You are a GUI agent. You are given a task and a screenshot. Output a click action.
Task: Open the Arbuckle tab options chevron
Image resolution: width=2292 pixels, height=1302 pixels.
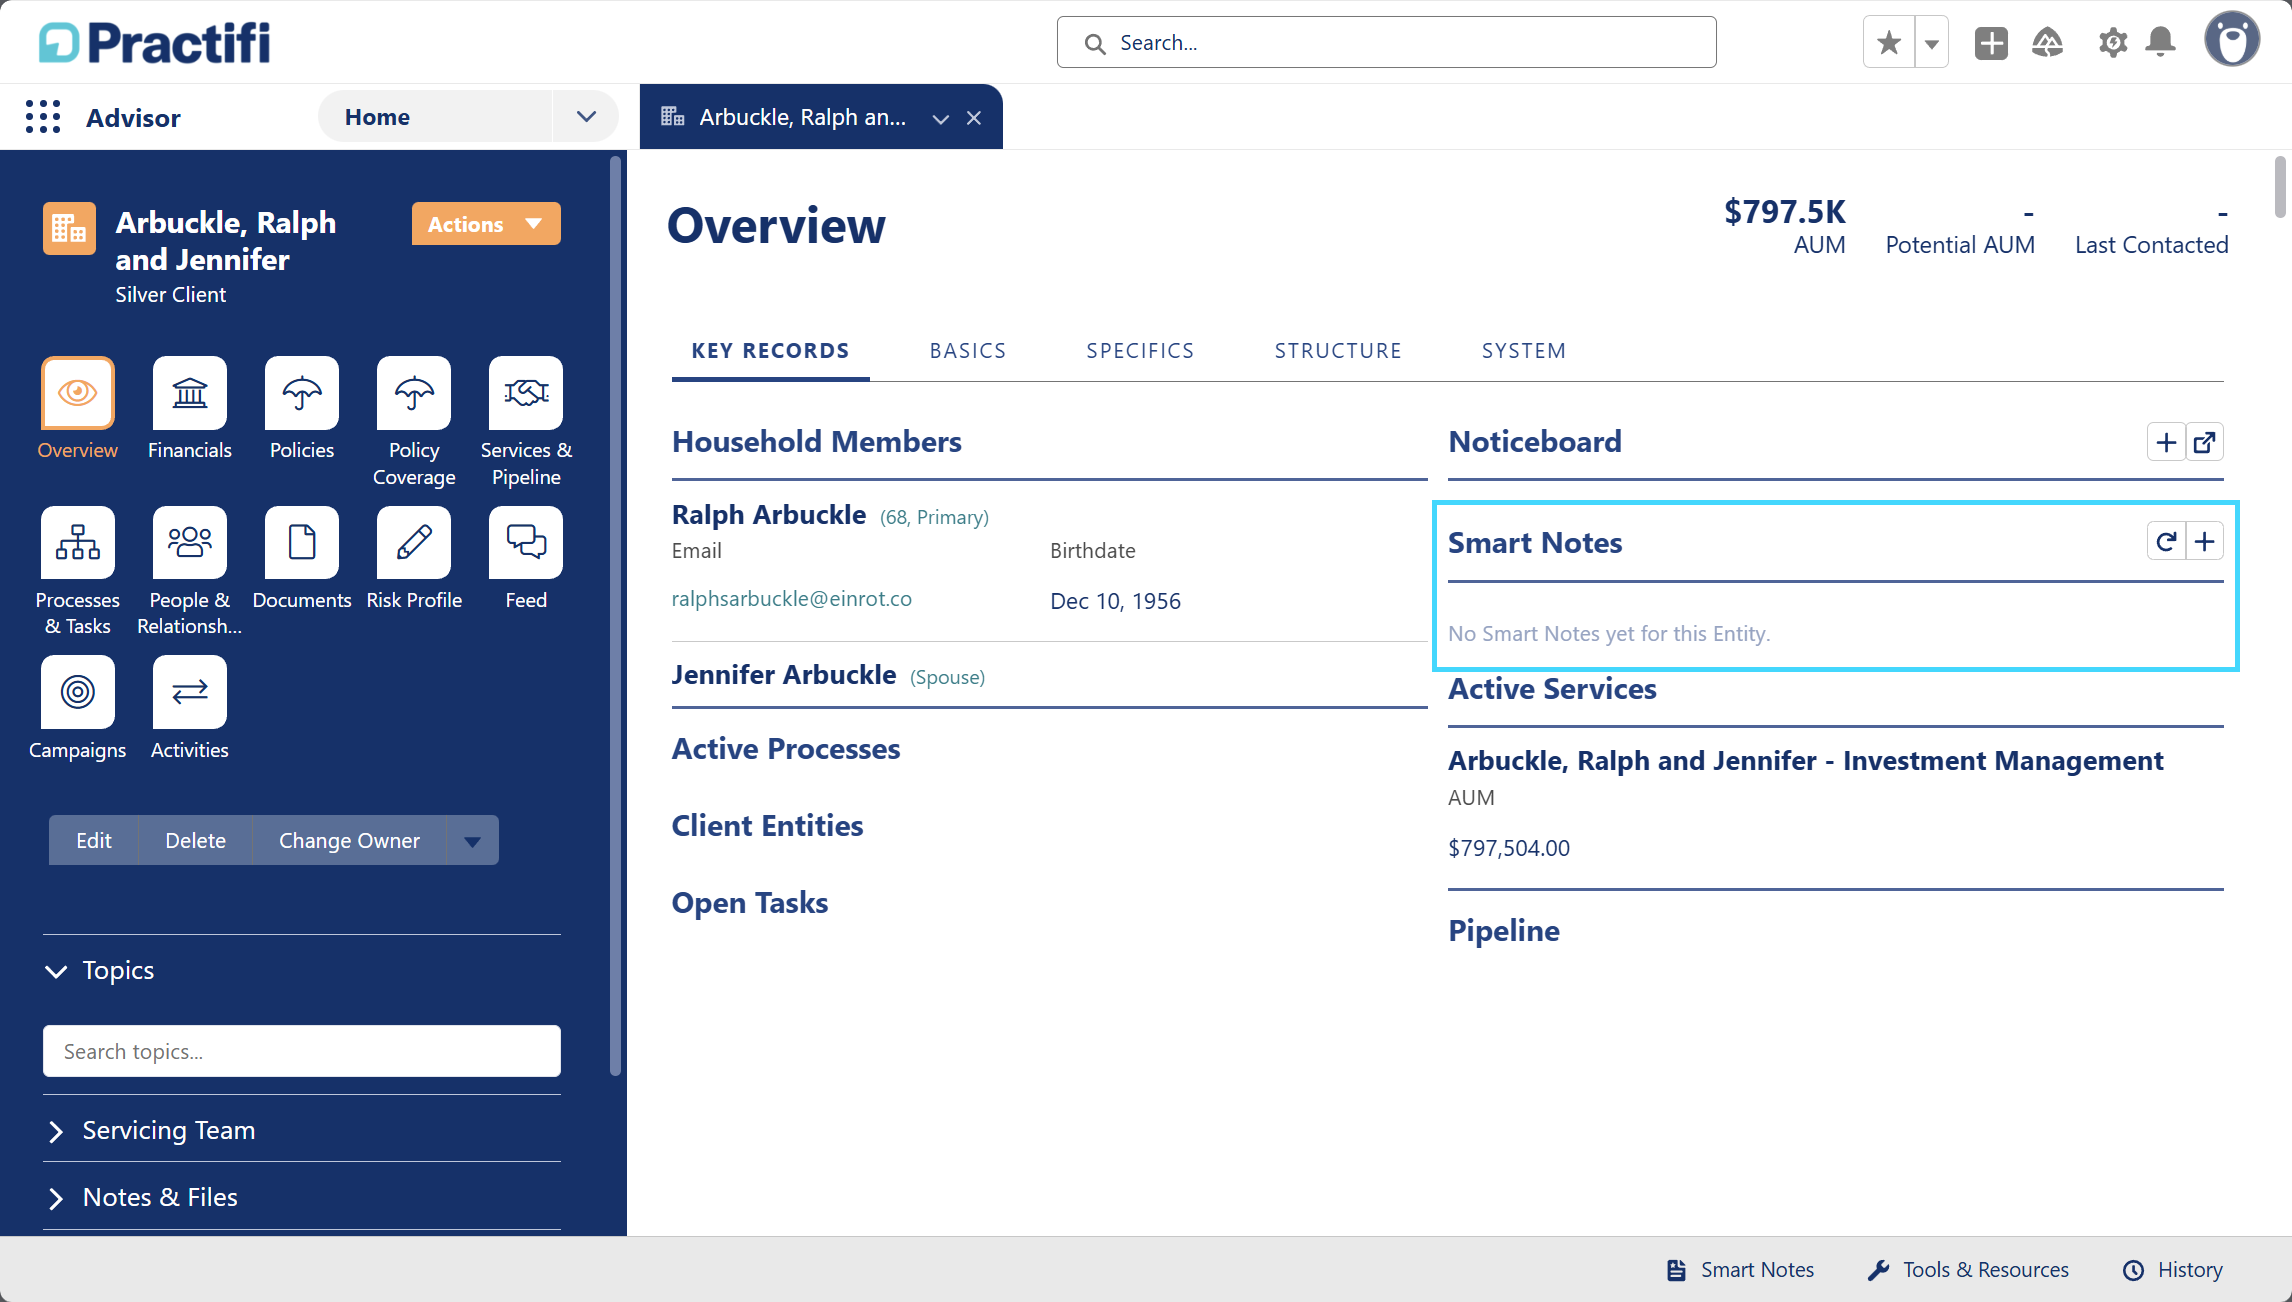[940, 118]
